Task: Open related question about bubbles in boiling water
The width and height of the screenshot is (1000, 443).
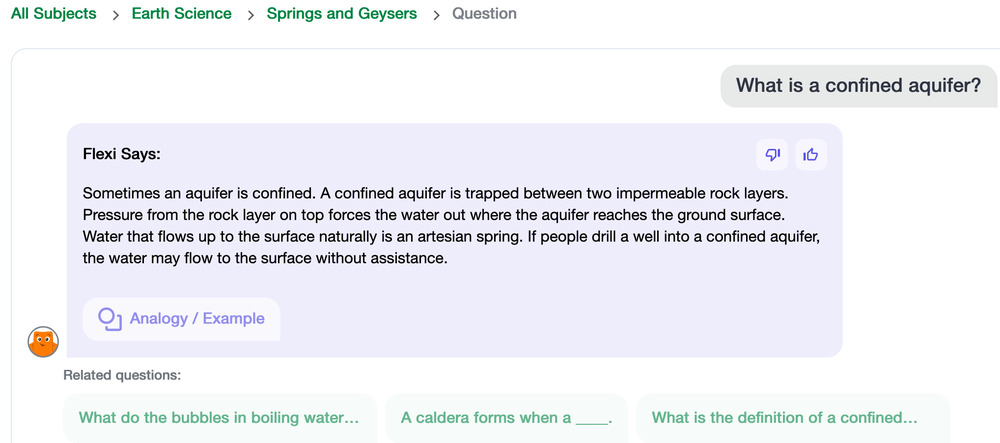Action: (x=220, y=418)
